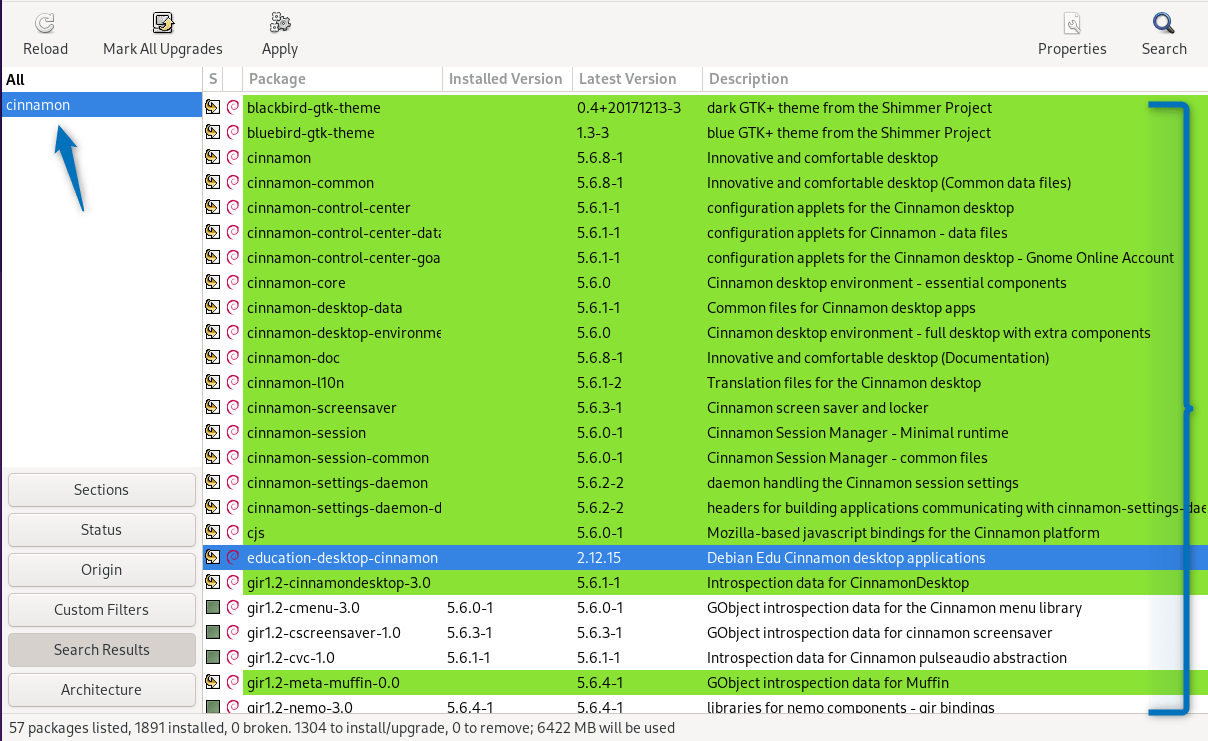This screenshot has width=1208, height=741.
Task: Click the swirl icon beside gir1.2-meta-muffin-0.0
Action: click(234, 682)
